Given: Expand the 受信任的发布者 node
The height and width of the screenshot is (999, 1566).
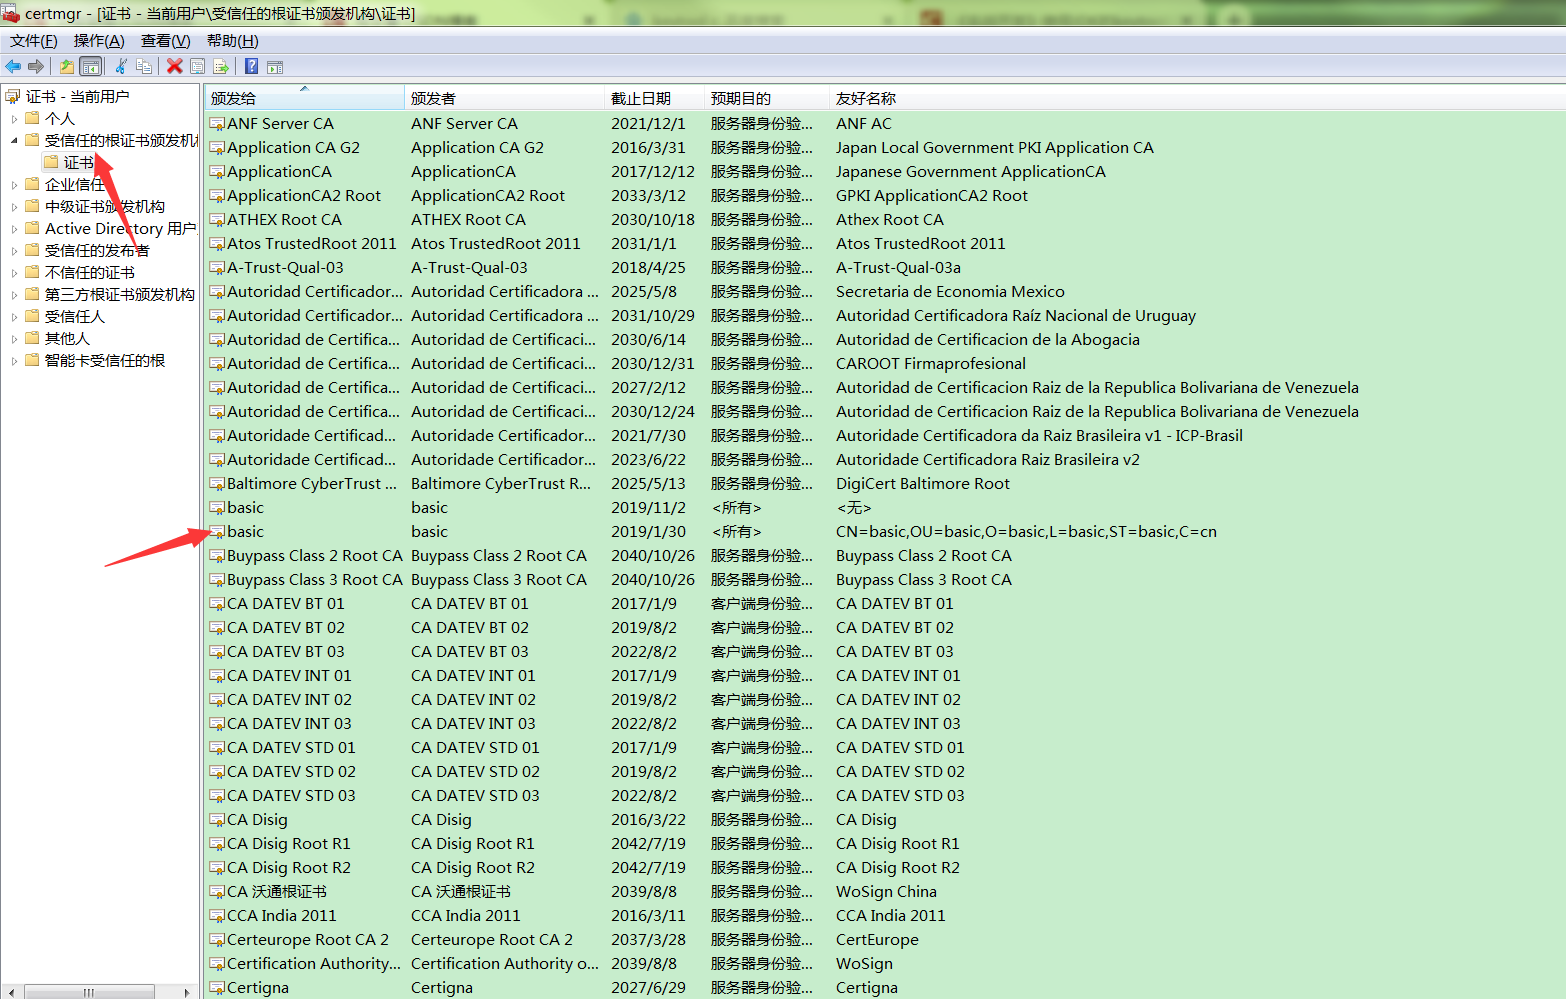Looking at the screenshot, I should pos(14,251).
